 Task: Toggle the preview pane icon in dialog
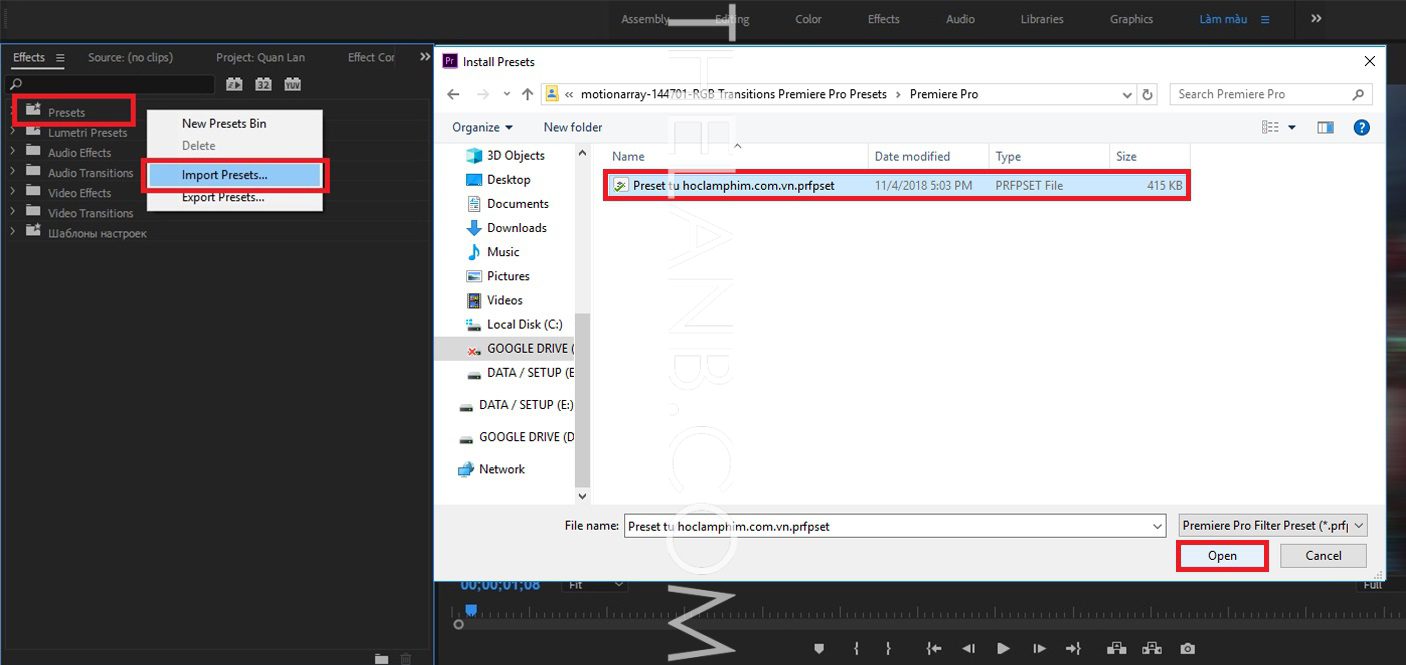tap(1326, 127)
